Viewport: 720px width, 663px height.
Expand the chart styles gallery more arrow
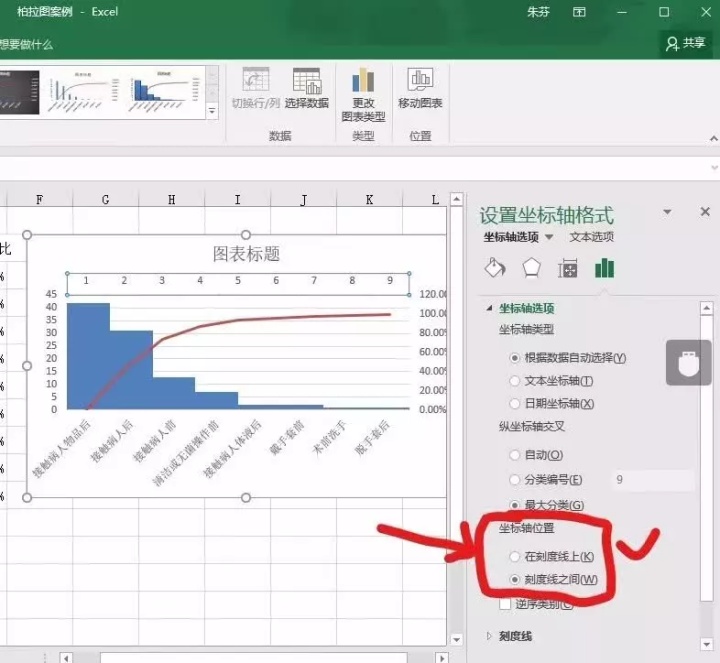tap(212, 111)
